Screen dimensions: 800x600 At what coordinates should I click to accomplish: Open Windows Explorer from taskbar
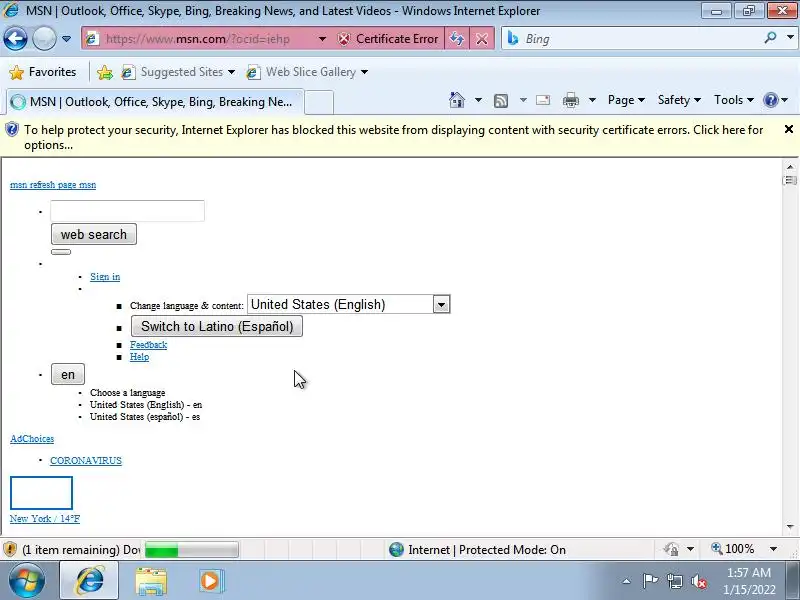tap(151, 581)
